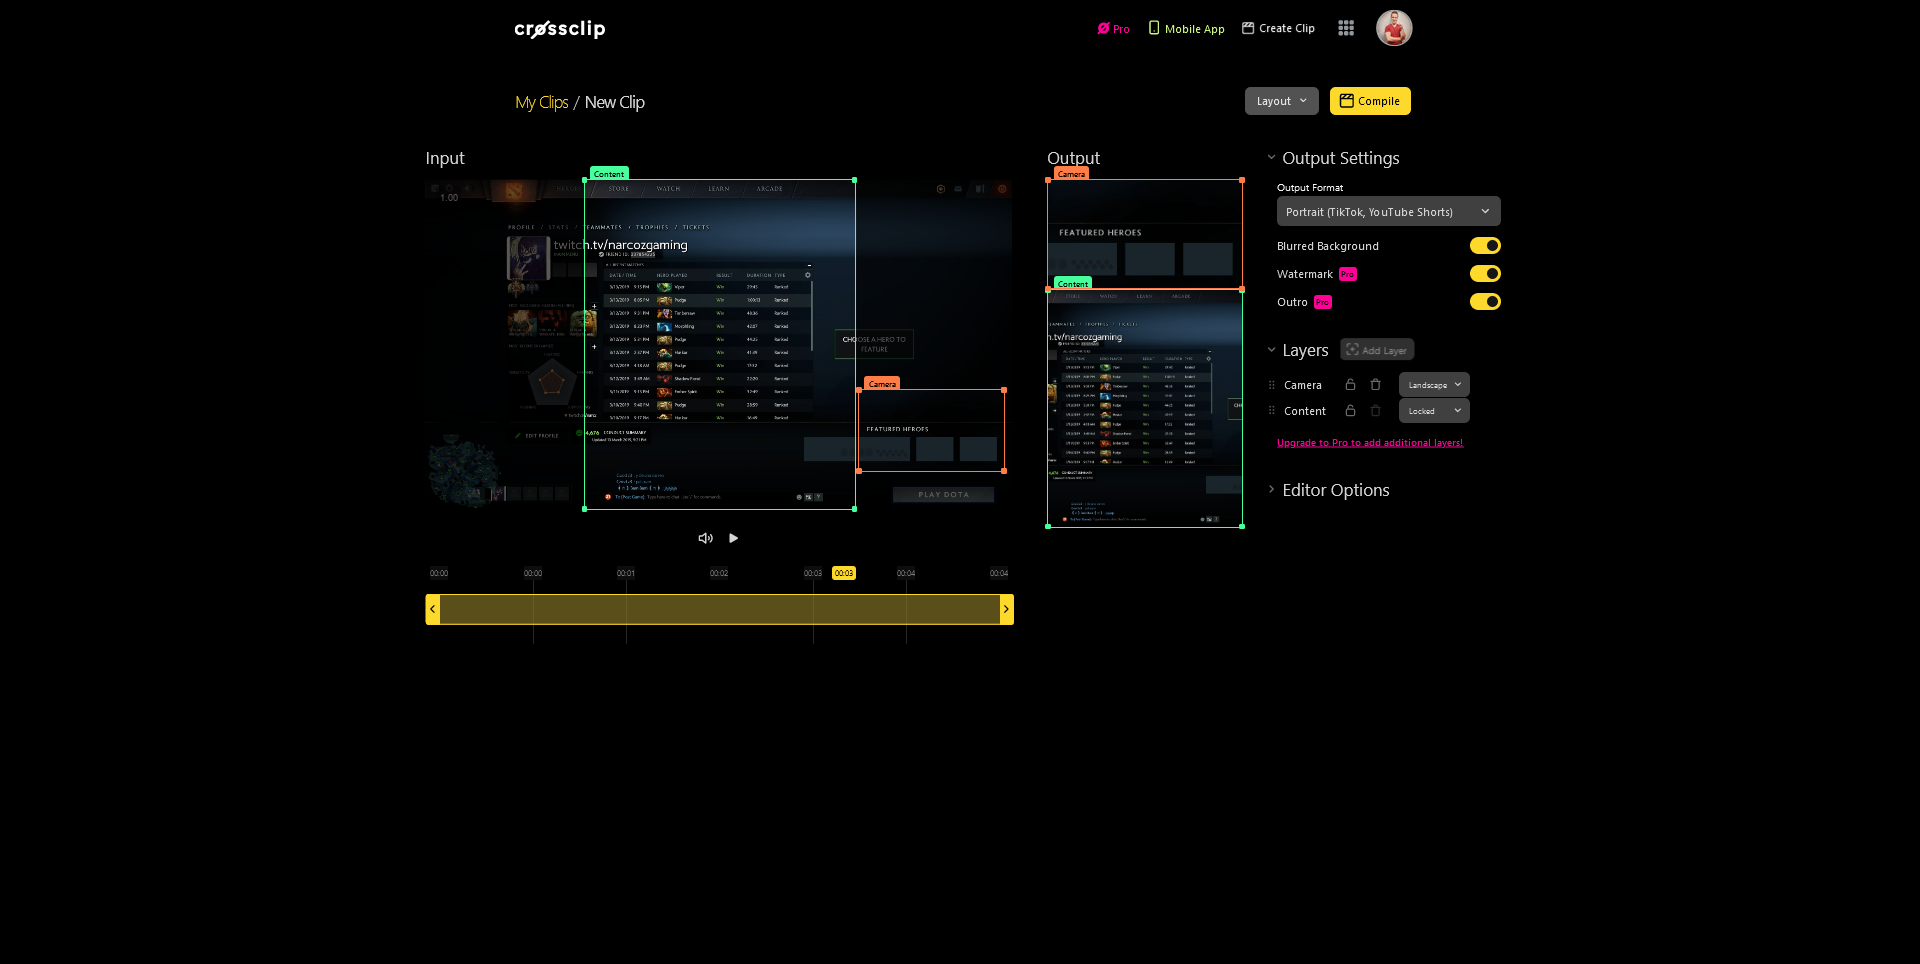The height and width of the screenshot is (964, 1920).
Task: Open the user profile avatar
Action: coord(1394,28)
